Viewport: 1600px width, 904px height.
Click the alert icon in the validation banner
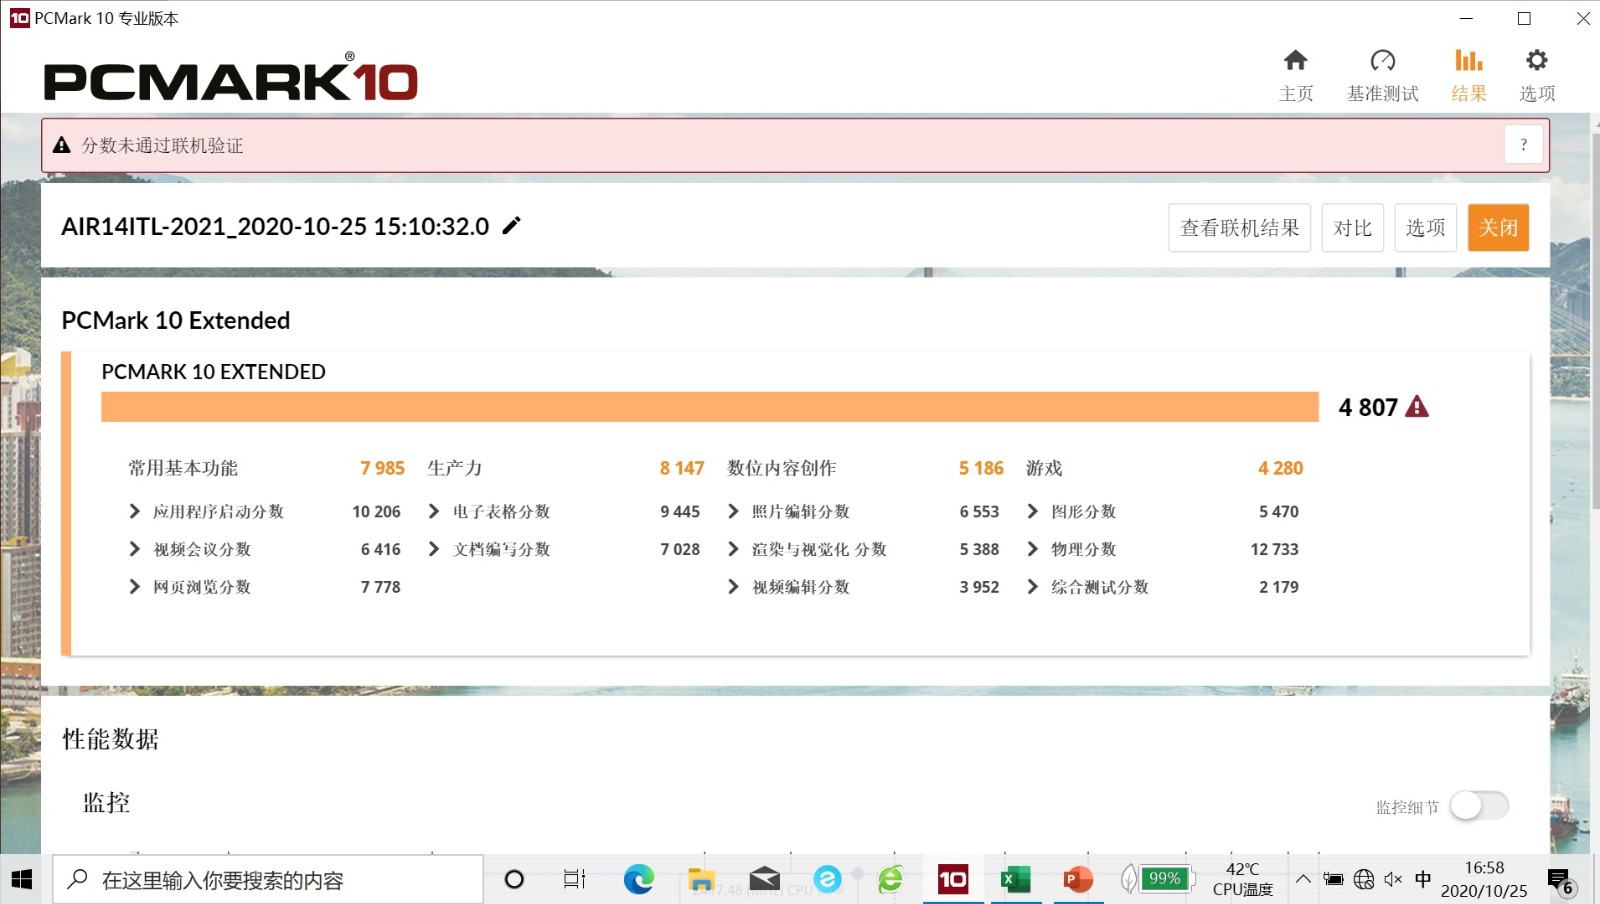(x=61, y=145)
